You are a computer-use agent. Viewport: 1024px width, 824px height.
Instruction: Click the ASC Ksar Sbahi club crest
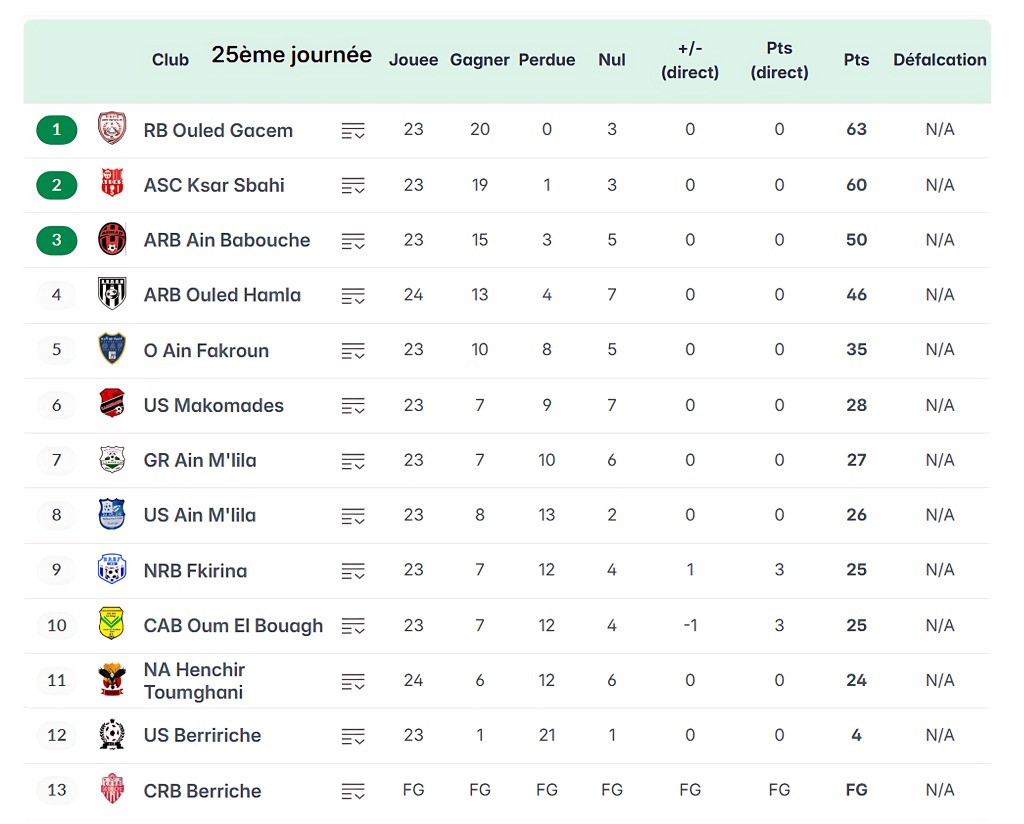112,185
